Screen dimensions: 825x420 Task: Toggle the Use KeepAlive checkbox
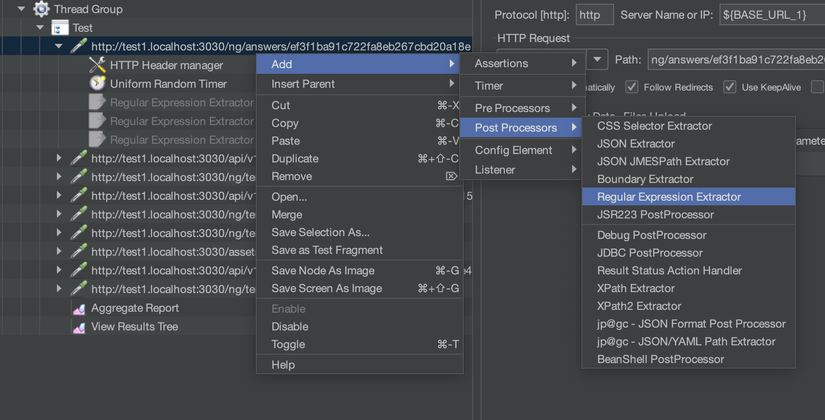[729, 88]
